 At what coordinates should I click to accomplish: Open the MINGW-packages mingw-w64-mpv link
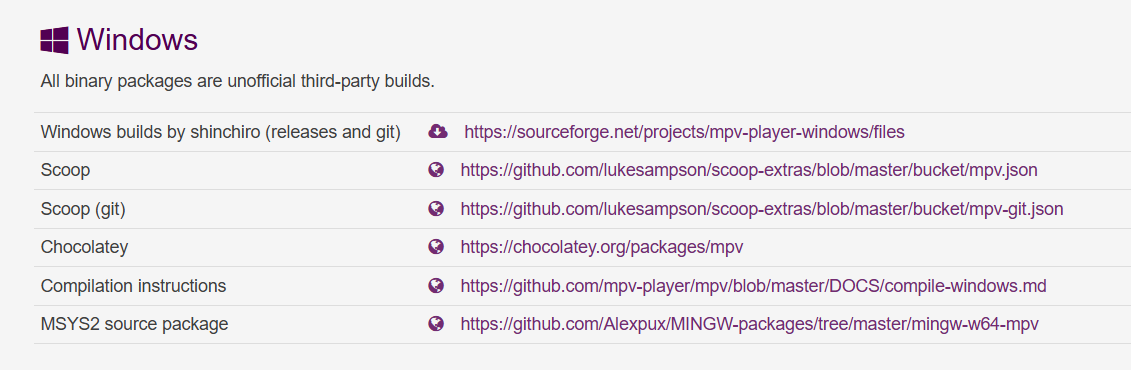click(749, 325)
